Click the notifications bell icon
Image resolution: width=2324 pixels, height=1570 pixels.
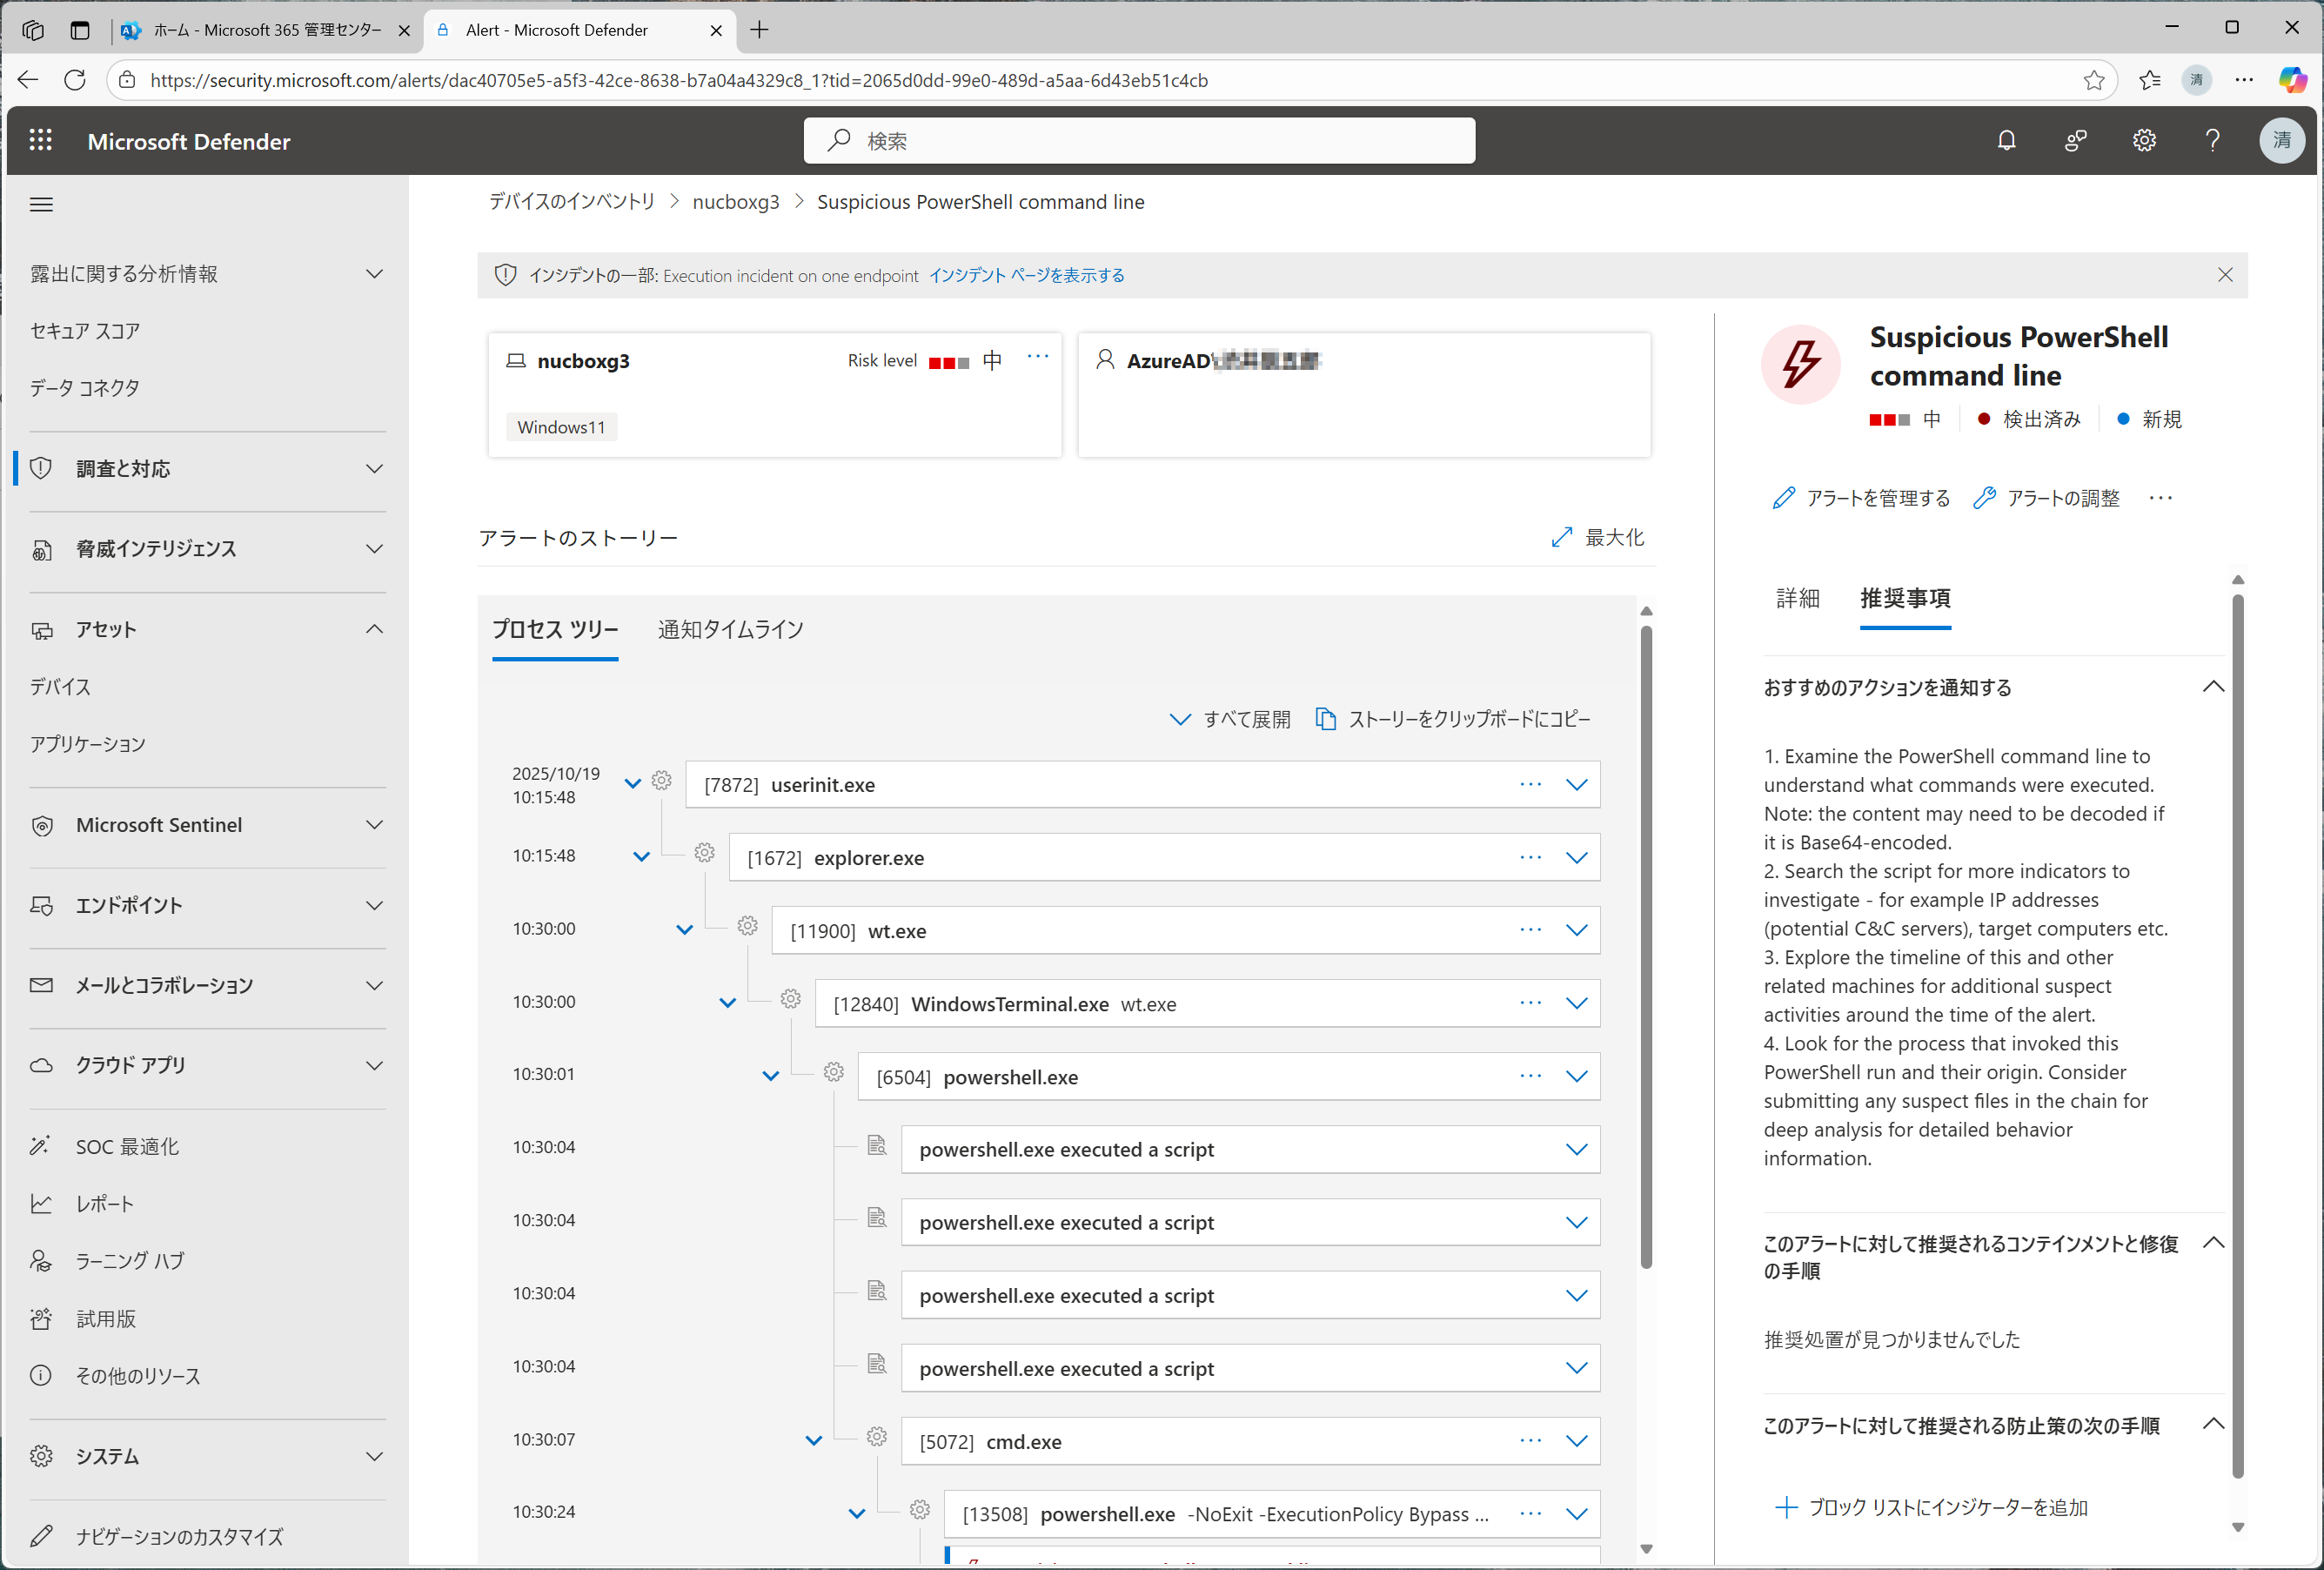point(2006,141)
